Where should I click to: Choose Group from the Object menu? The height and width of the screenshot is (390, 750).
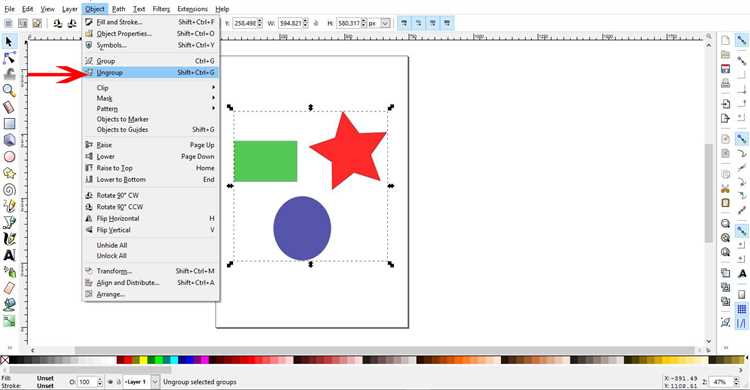151,61
